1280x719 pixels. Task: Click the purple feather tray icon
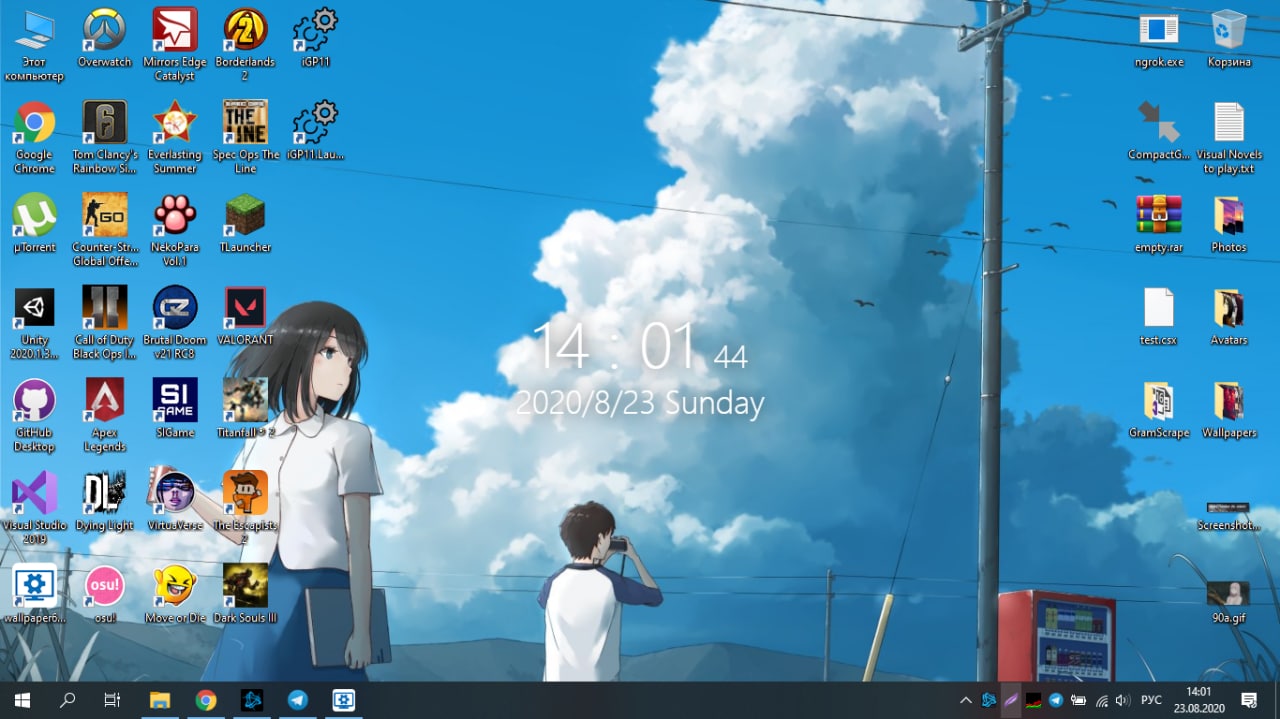pos(1011,700)
